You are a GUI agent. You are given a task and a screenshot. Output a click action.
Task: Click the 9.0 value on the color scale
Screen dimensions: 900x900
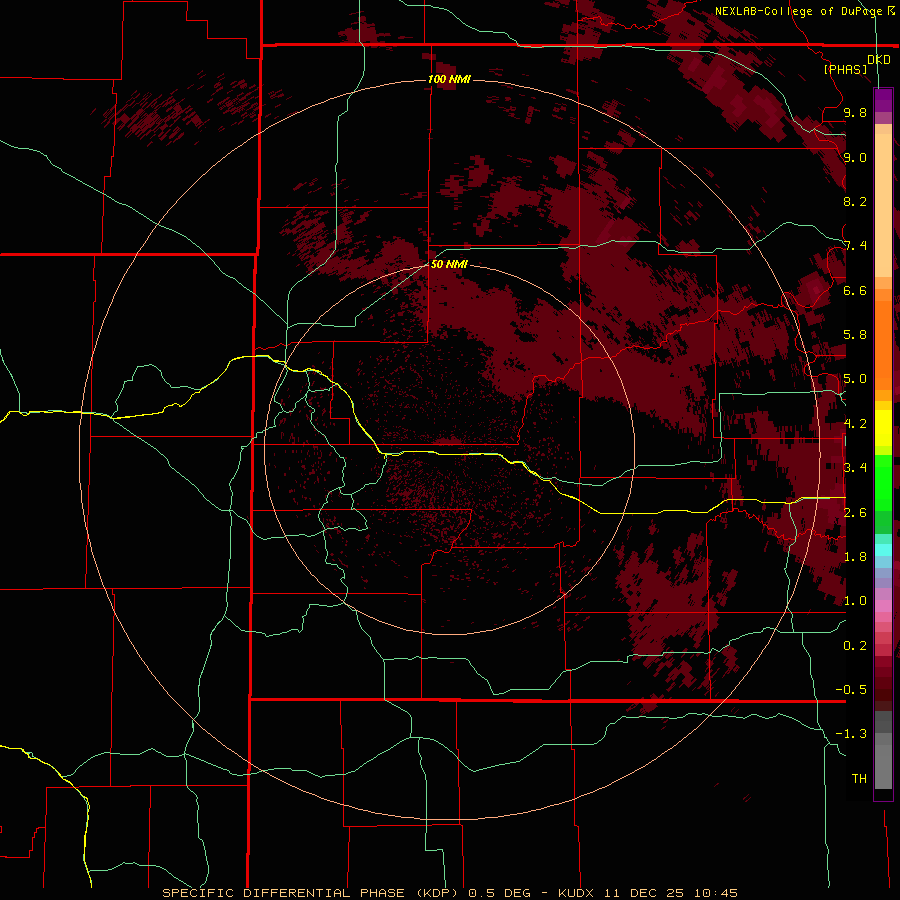[x=855, y=157]
